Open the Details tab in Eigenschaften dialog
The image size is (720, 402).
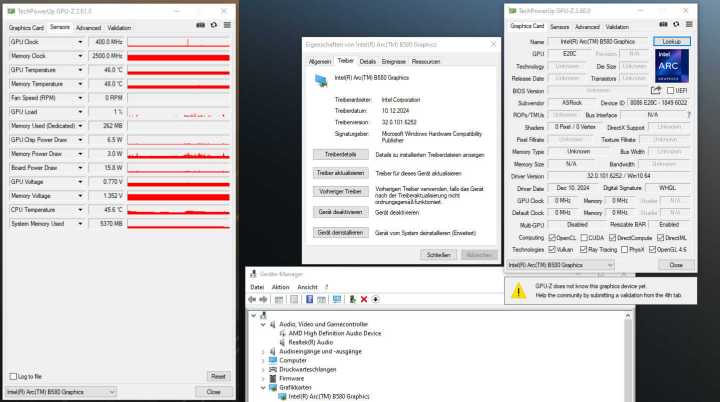(367, 62)
